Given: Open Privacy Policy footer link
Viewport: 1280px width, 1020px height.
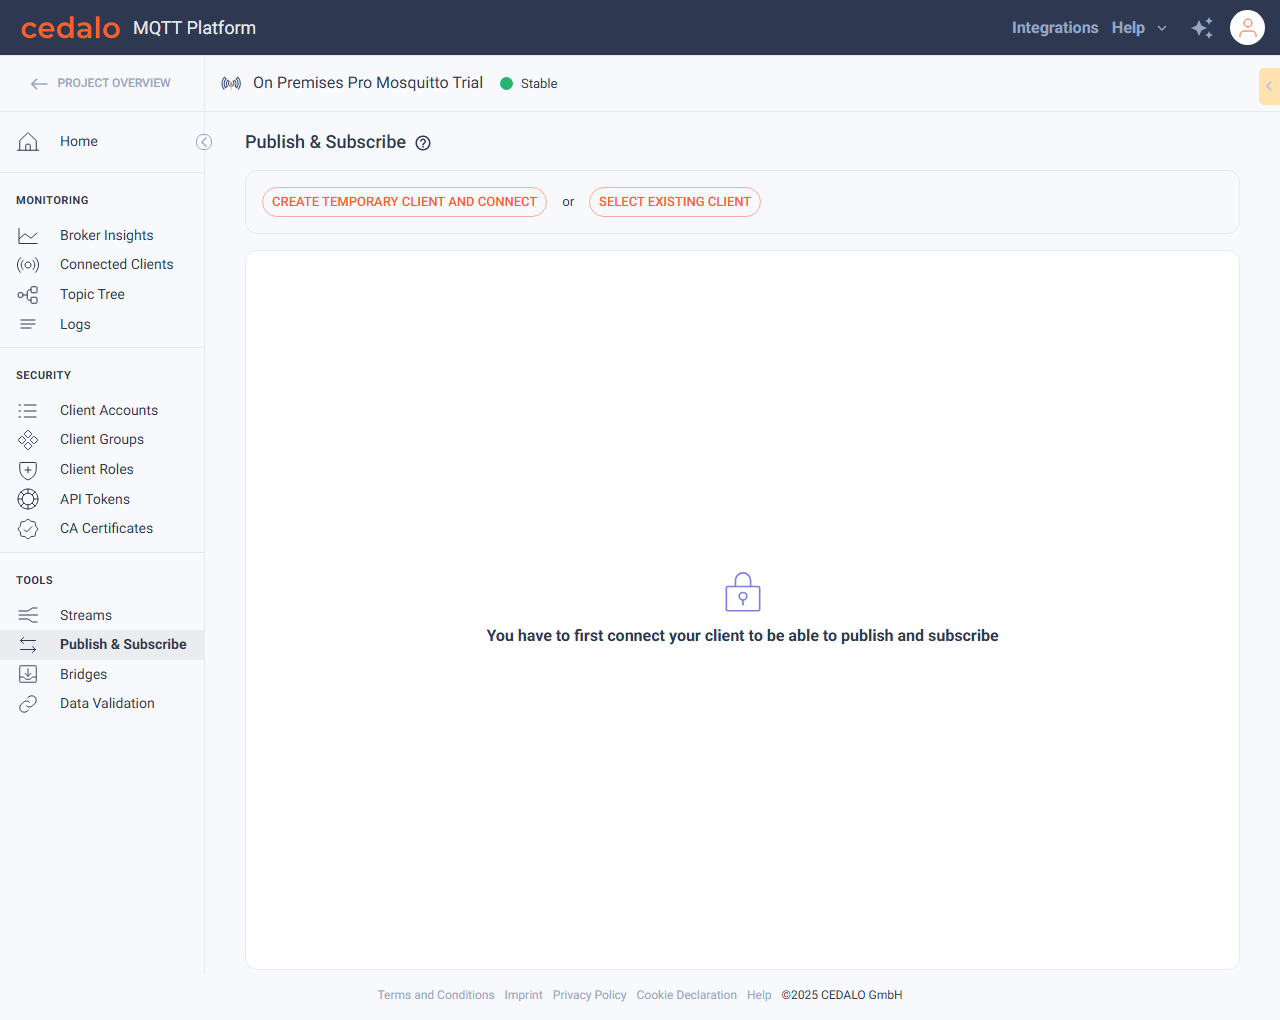Looking at the screenshot, I should [589, 996].
